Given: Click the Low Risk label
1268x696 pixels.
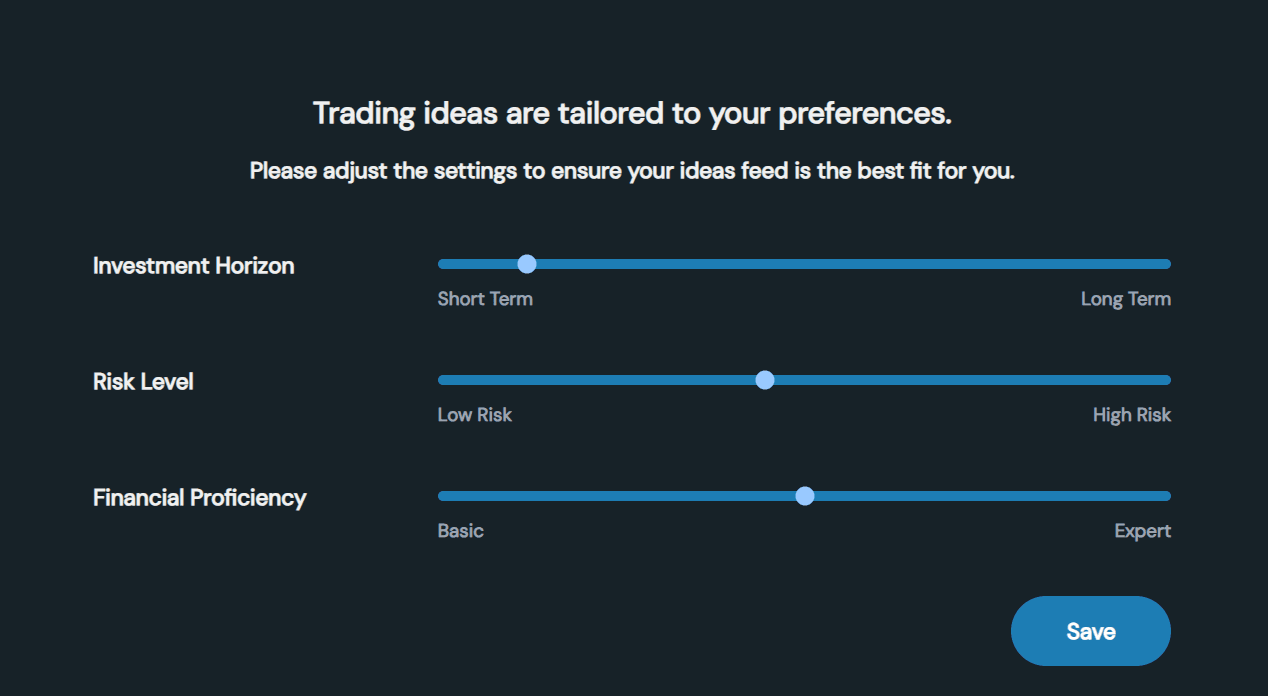Looking at the screenshot, I should [475, 415].
